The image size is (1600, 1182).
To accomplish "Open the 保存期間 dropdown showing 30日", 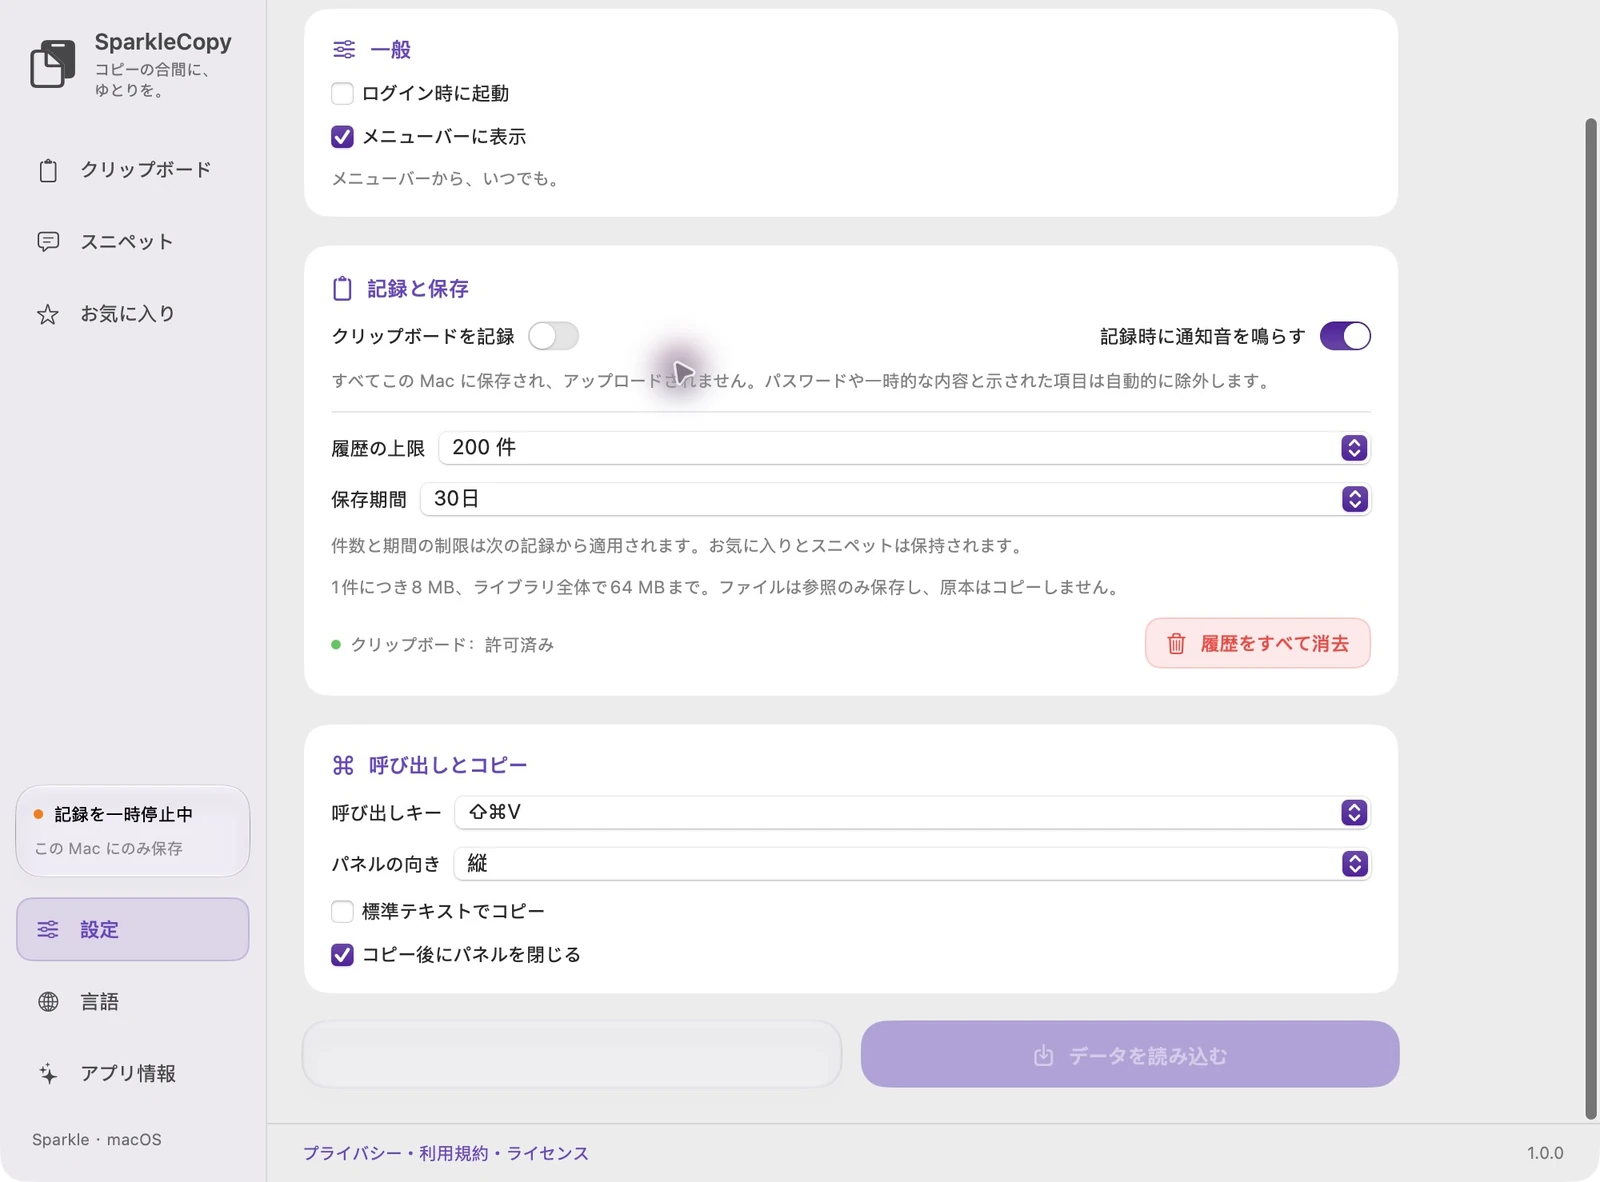I will 895,499.
